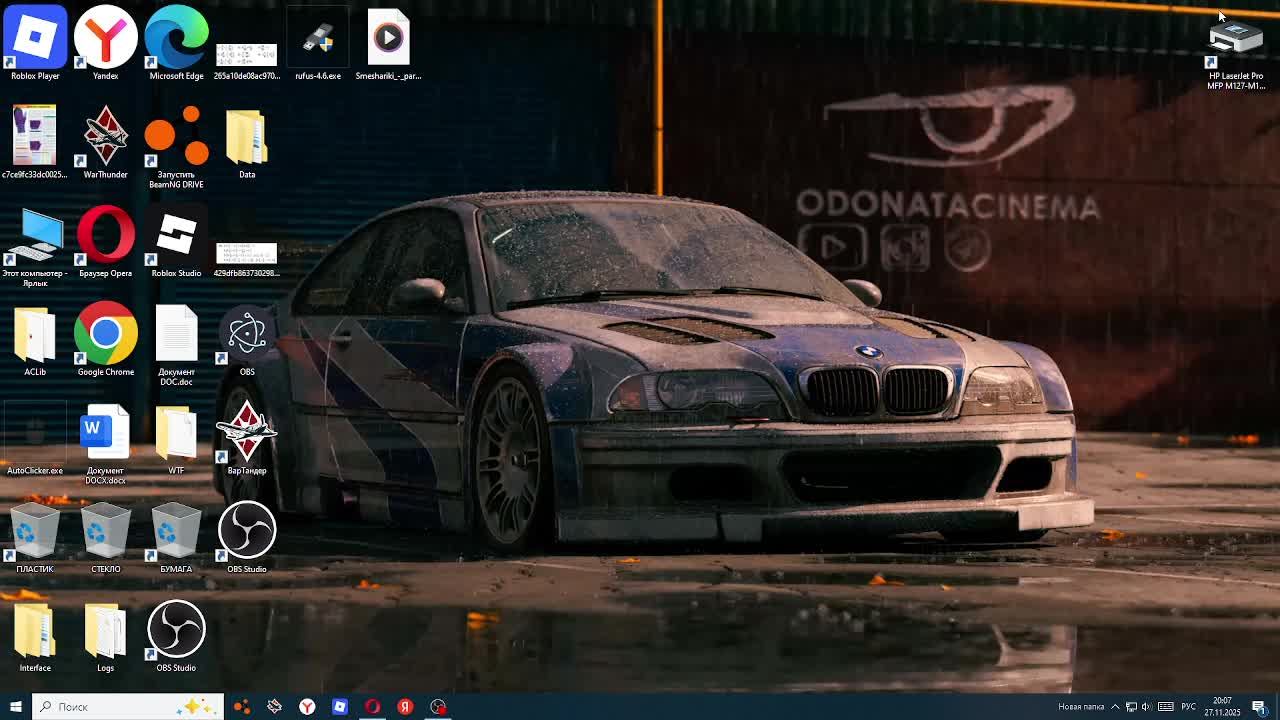Open the Новая папка taskbar toolbar
1280x720 pixels.
point(1081,707)
